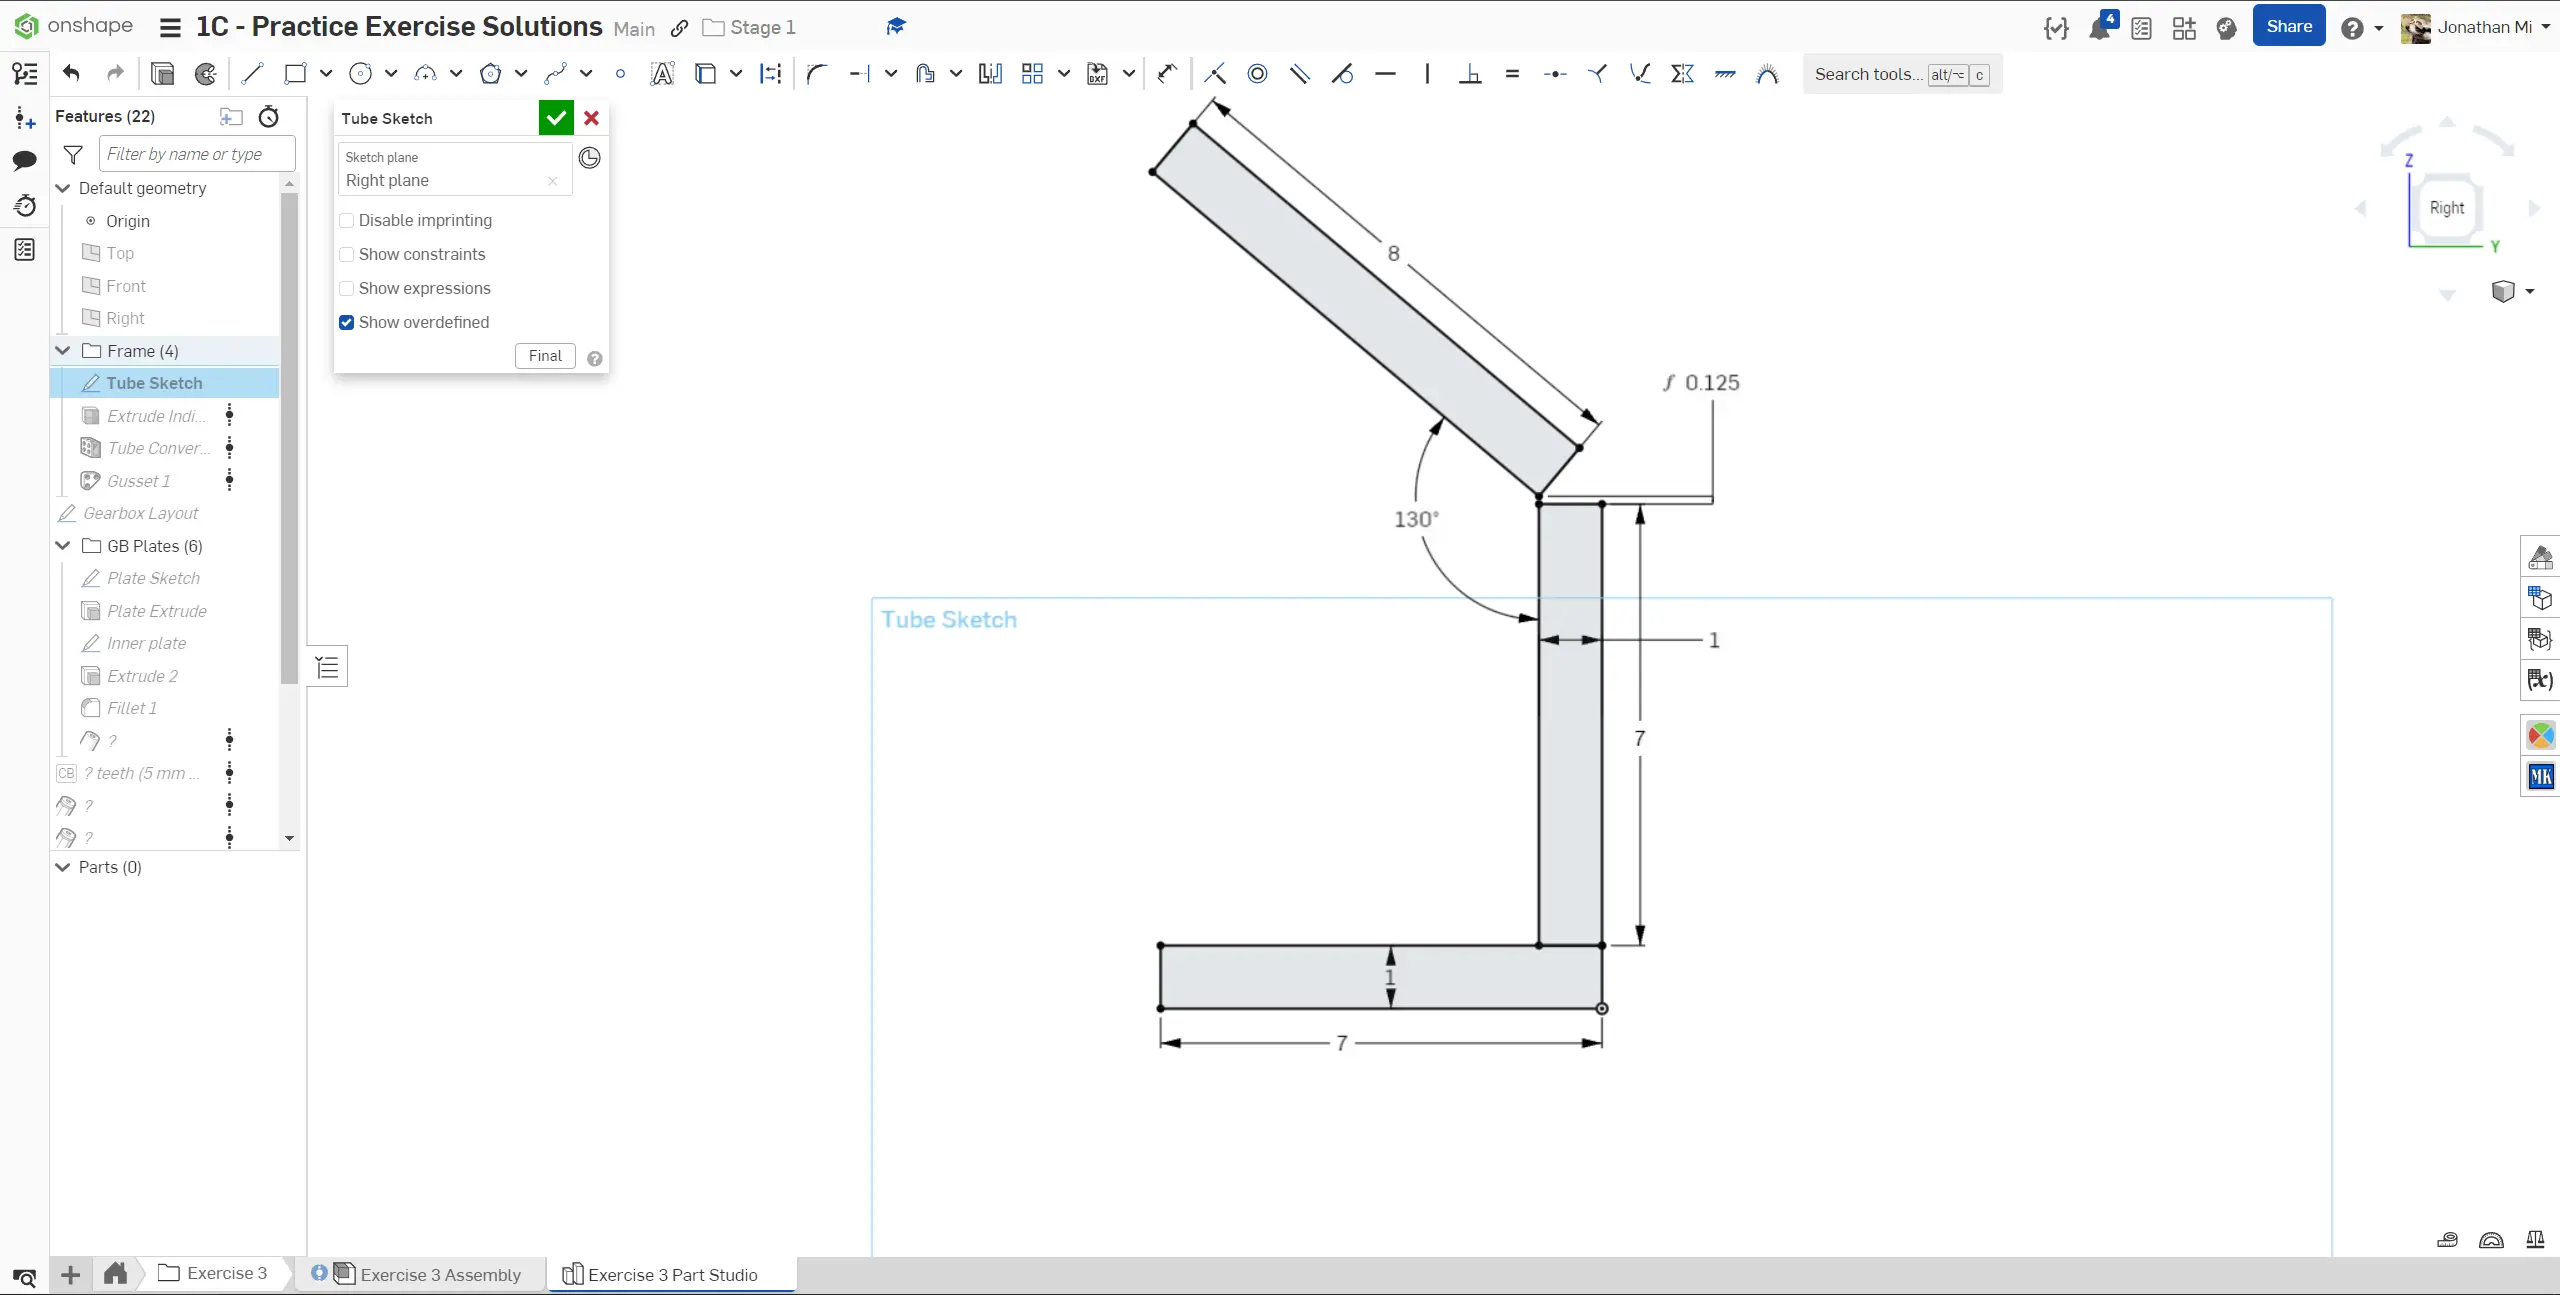Open the rectangle tool dropdown arrow
The image size is (2560, 1295).
(326, 74)
